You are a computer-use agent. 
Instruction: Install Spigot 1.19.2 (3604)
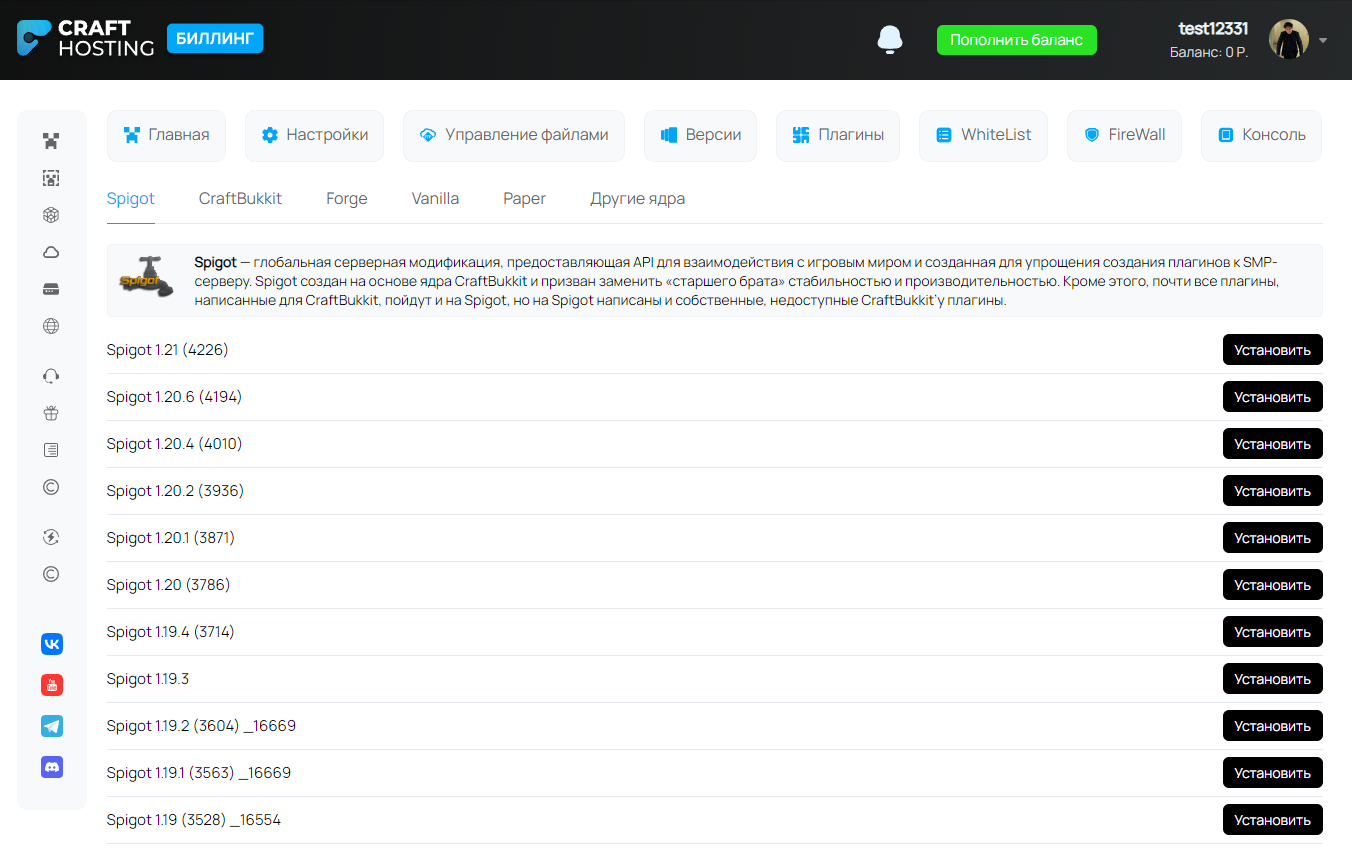pos(1273,726)
